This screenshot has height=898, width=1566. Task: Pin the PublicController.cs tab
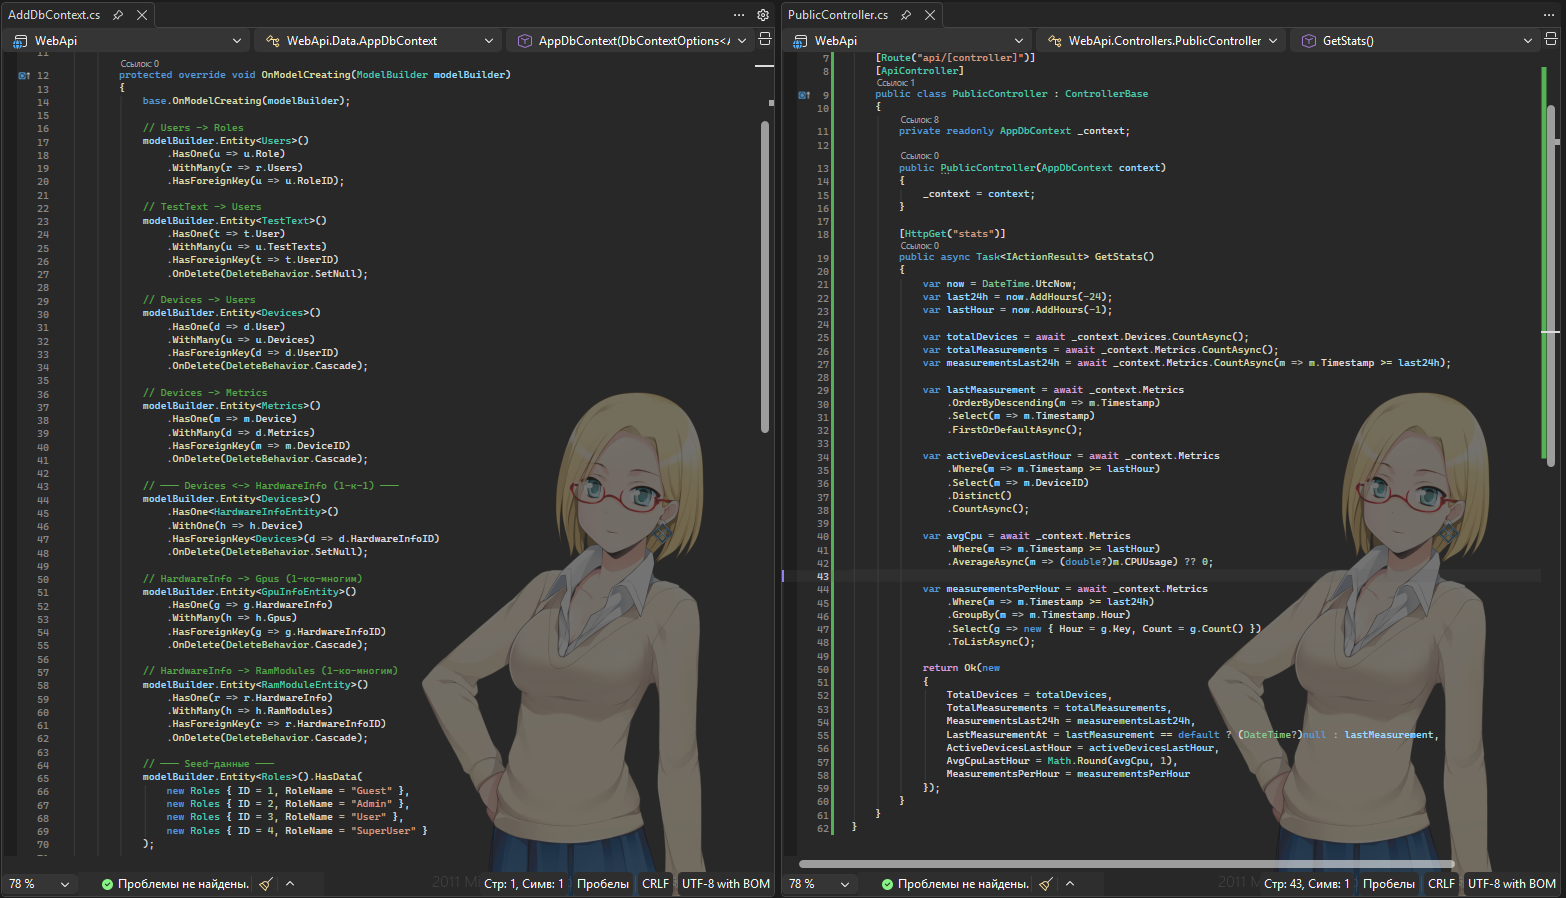(x=906, y=15)
